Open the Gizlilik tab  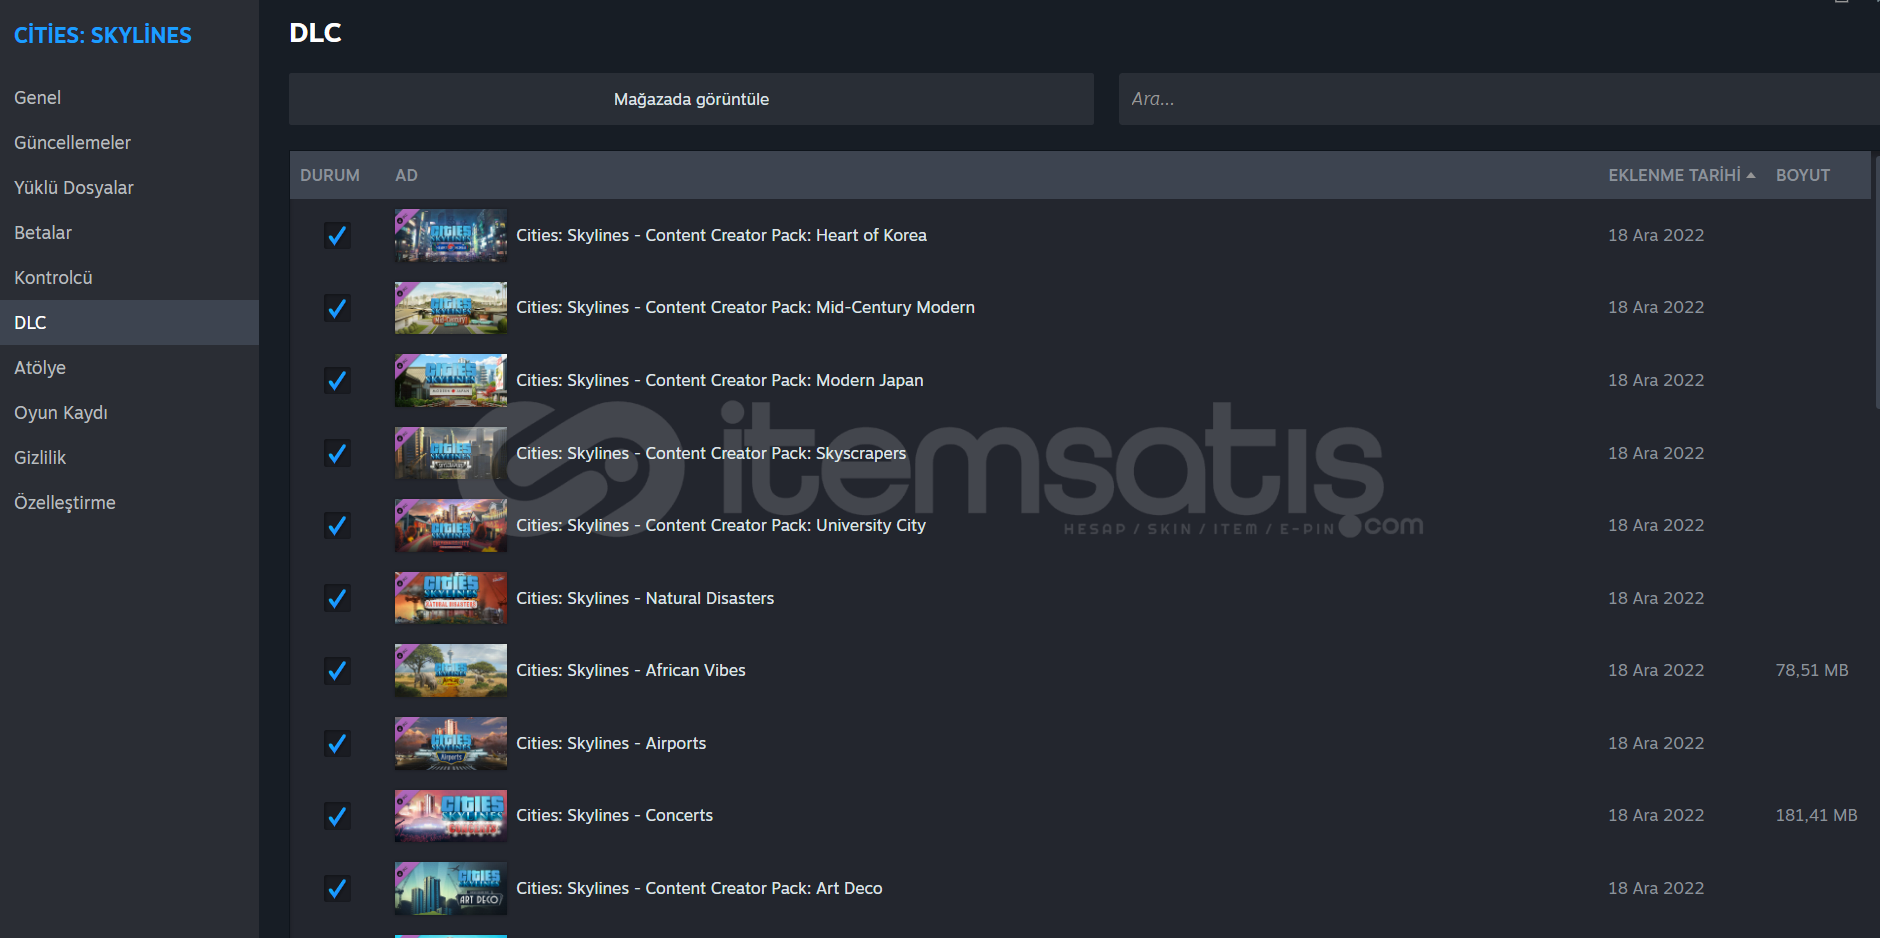pos(129,458)
